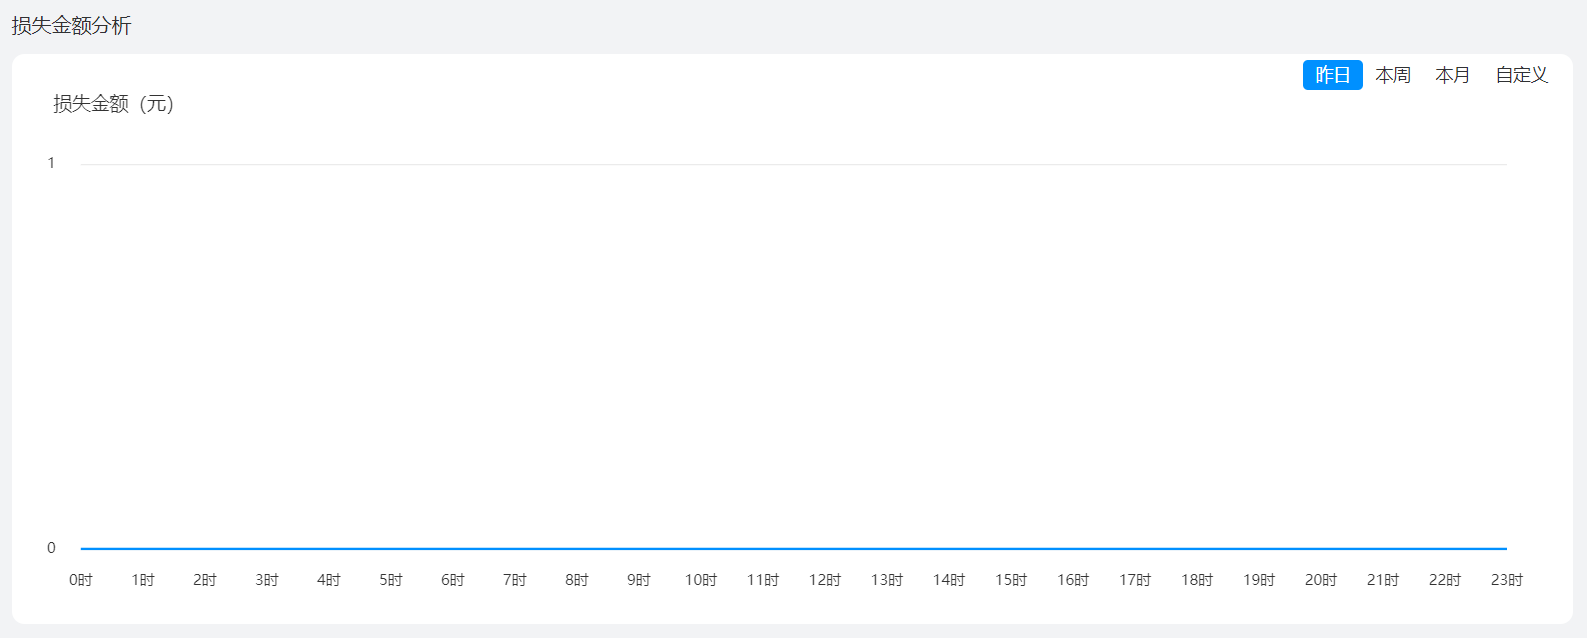Switch to the 本月 tab
Screen dimensions: 1587x638
pos(1452,75)
